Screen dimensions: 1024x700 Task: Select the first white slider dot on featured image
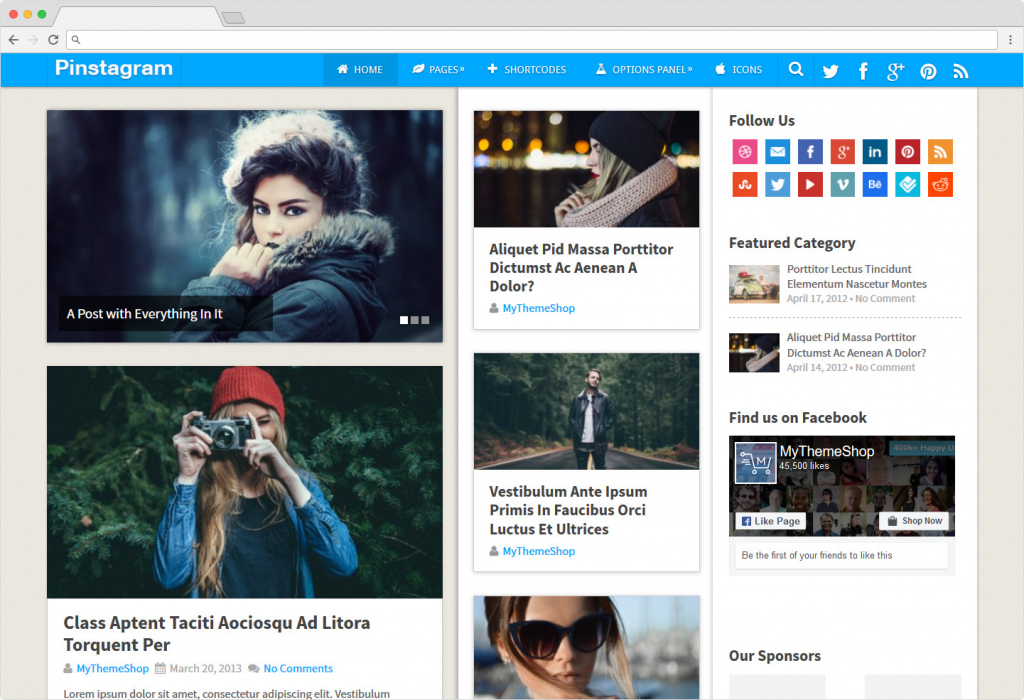pyautogui.click(x=404, y=320)
